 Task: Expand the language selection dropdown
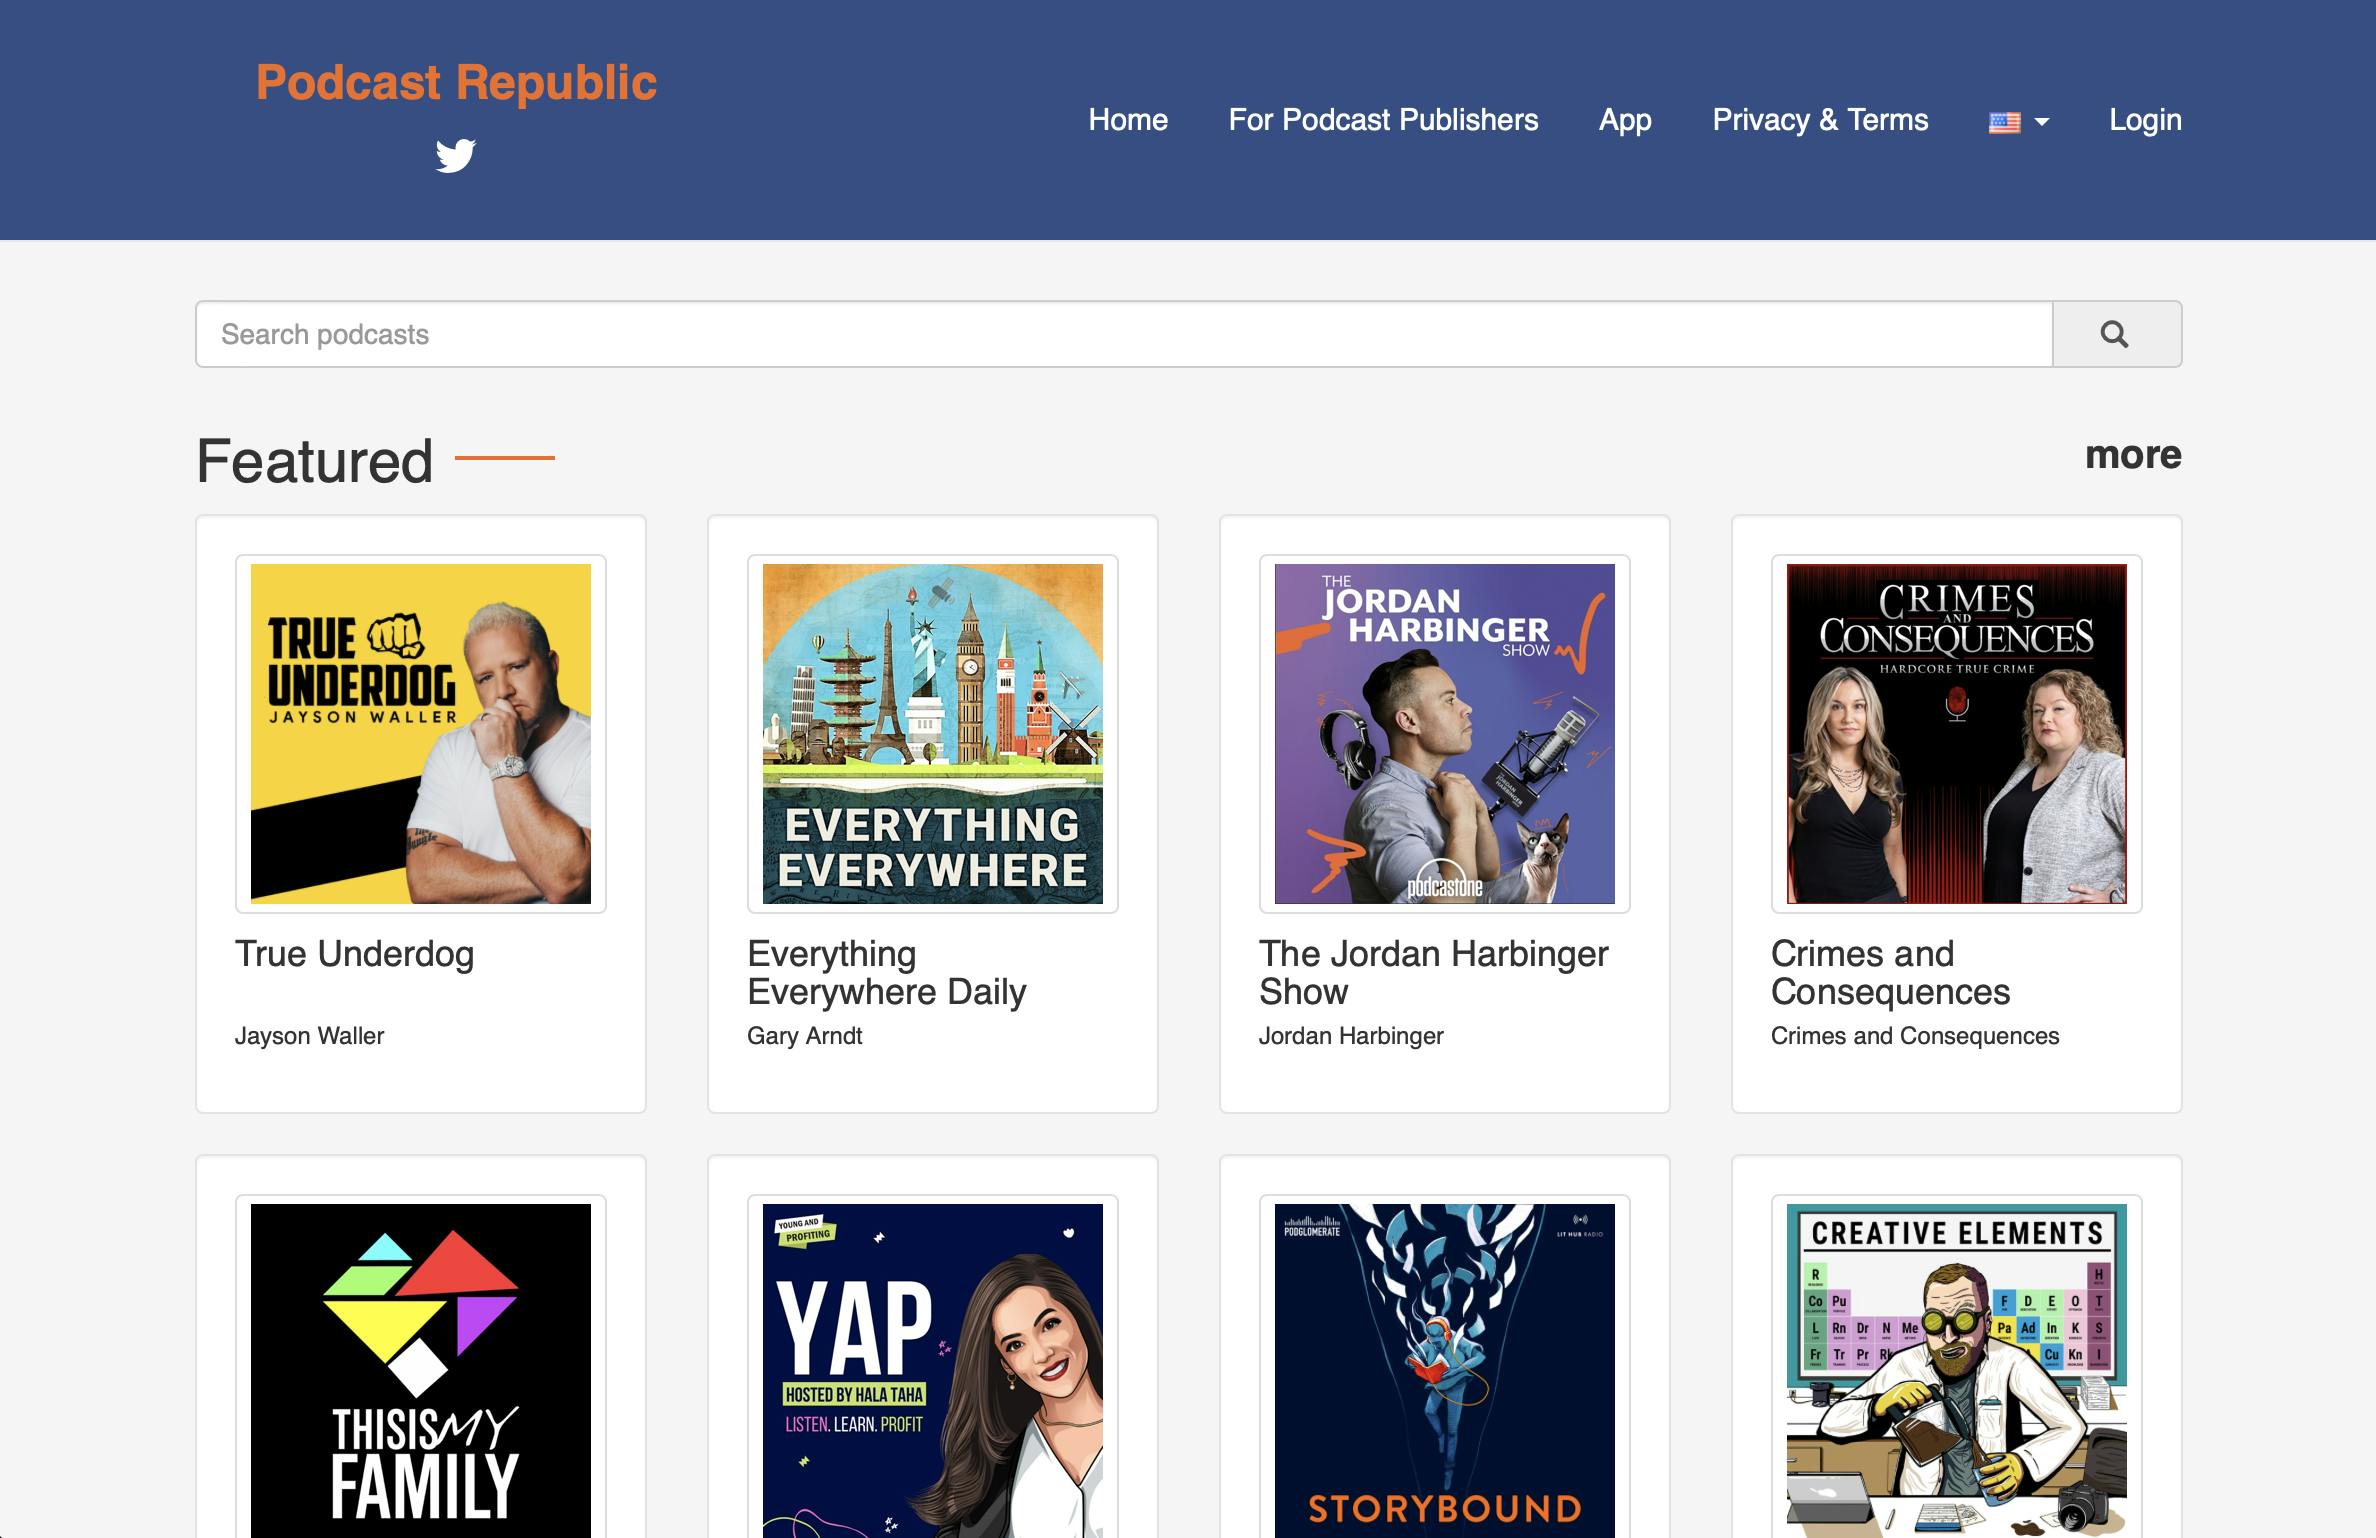(2040, 120)
